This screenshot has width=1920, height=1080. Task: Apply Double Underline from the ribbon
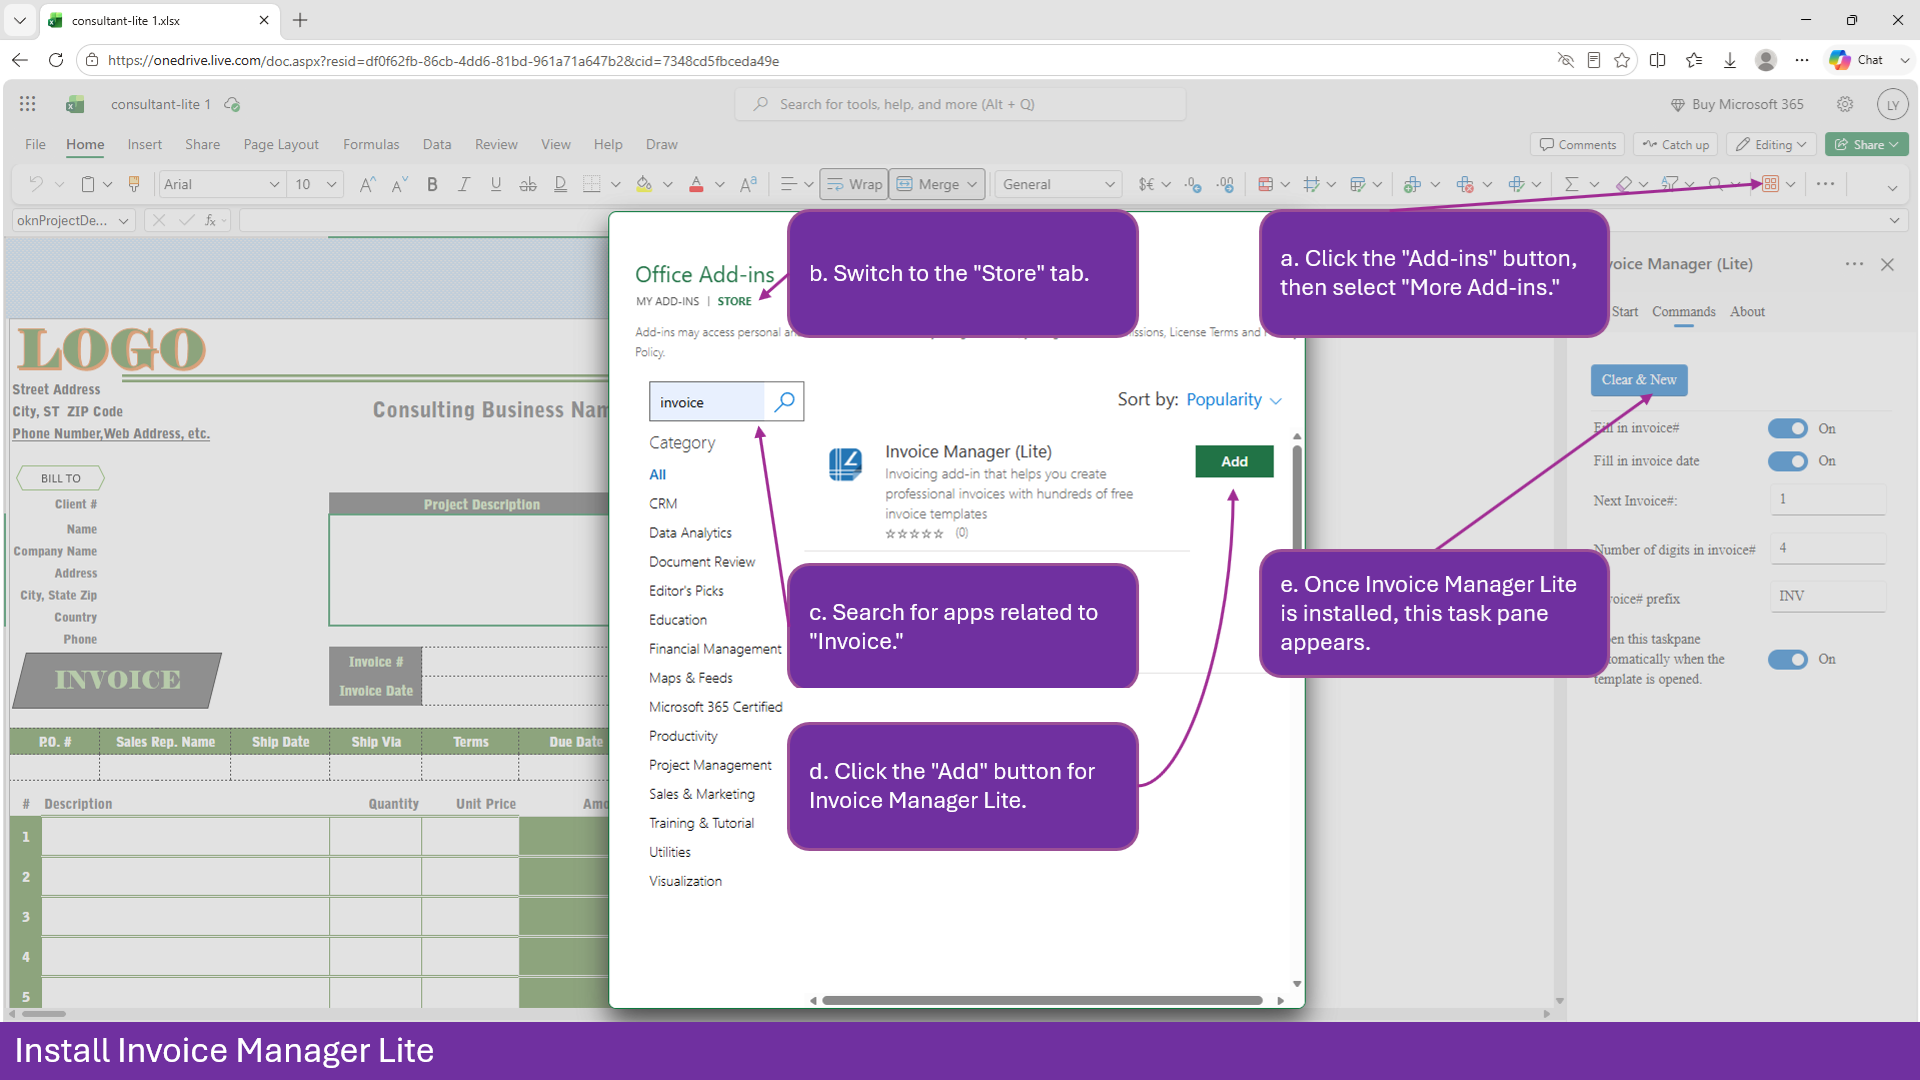[x=560, y=184]
